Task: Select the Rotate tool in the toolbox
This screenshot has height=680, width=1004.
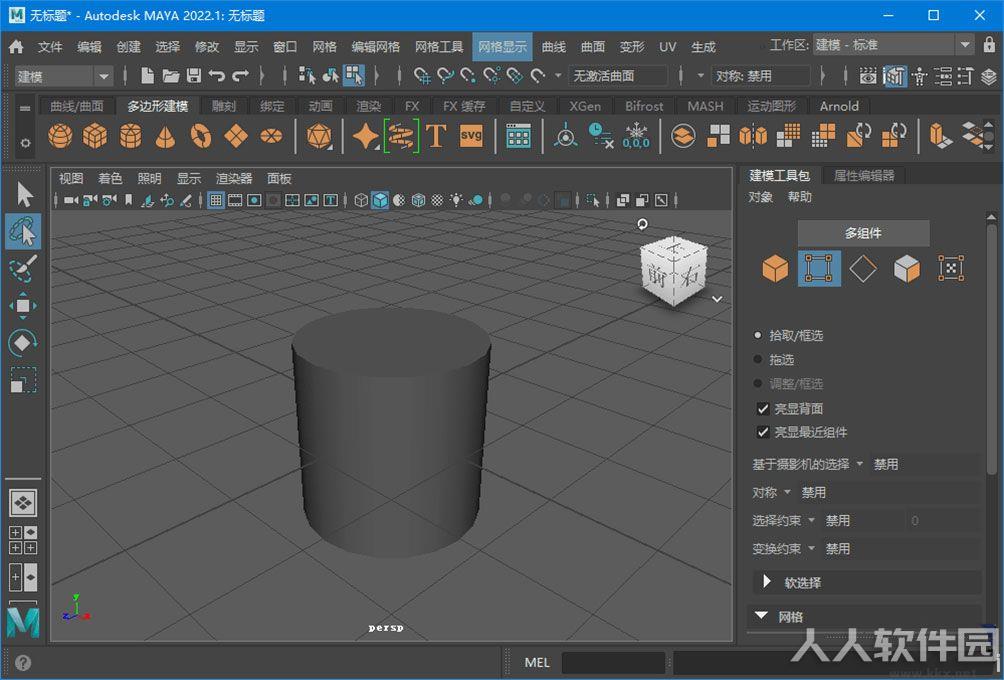Action: (x=23, y=343)
